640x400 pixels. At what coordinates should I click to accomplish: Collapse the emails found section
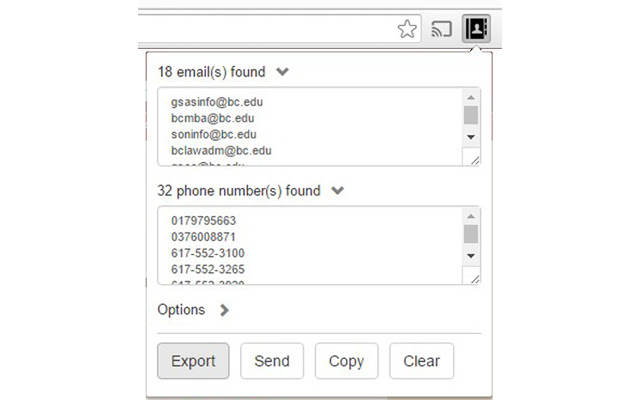(283, 72)
